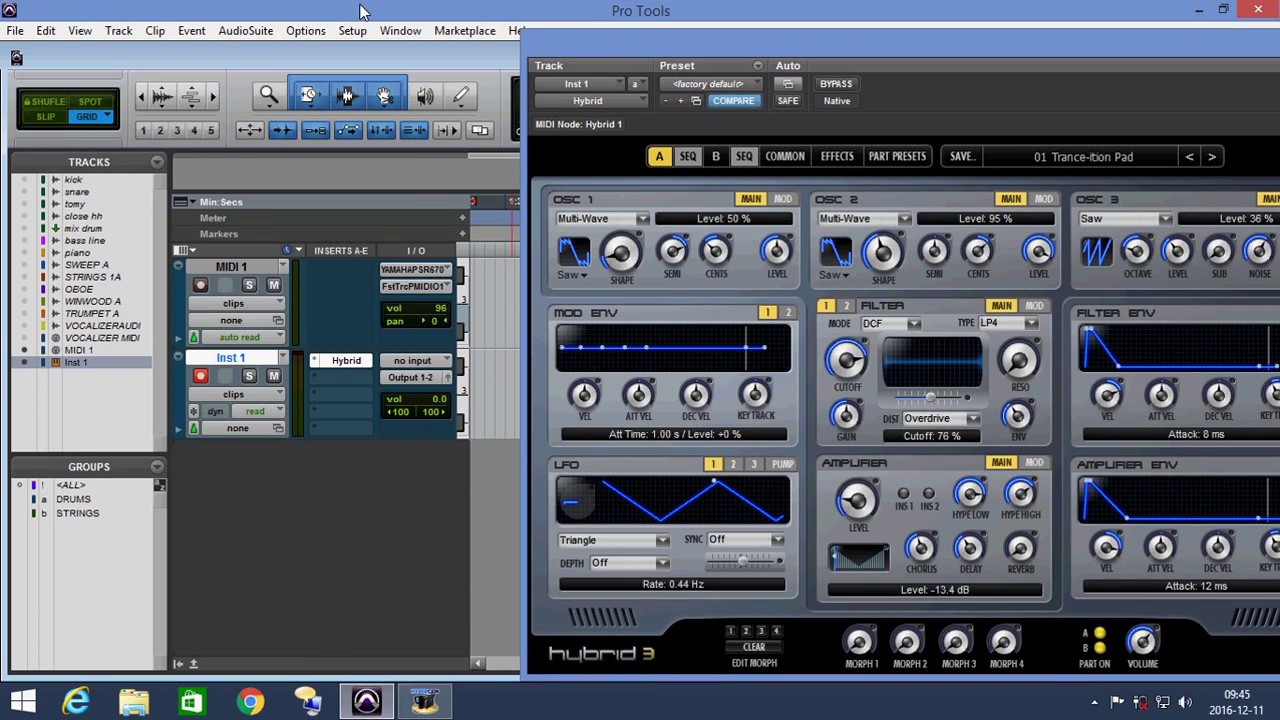Click the filter CUTOFF knob
The height and width of the screenshot is (720, 1280).
[847, 360]
